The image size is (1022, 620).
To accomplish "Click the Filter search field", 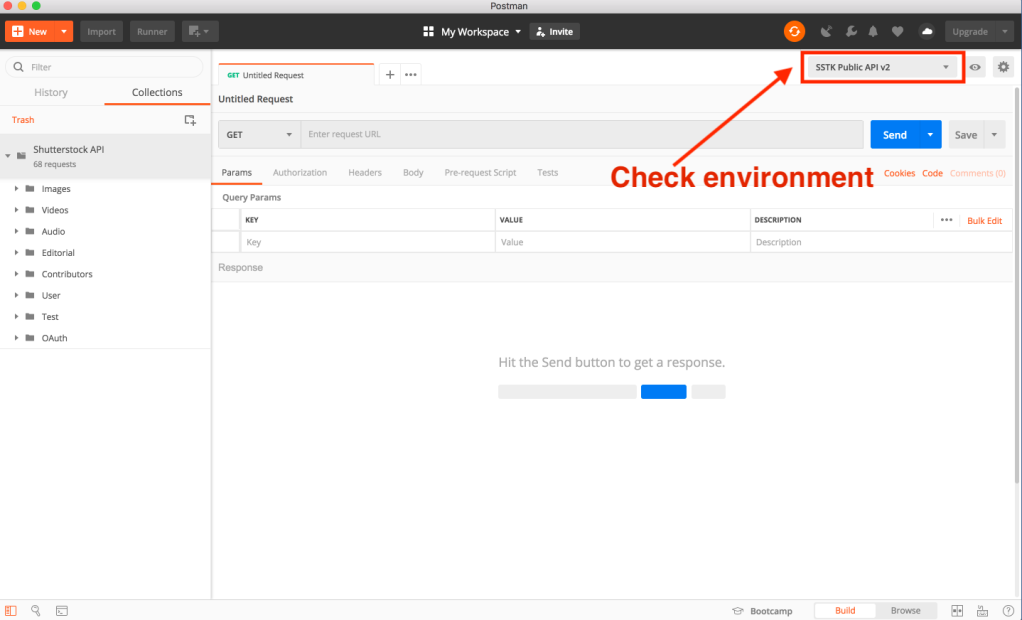I will click(x=104, y=66).
